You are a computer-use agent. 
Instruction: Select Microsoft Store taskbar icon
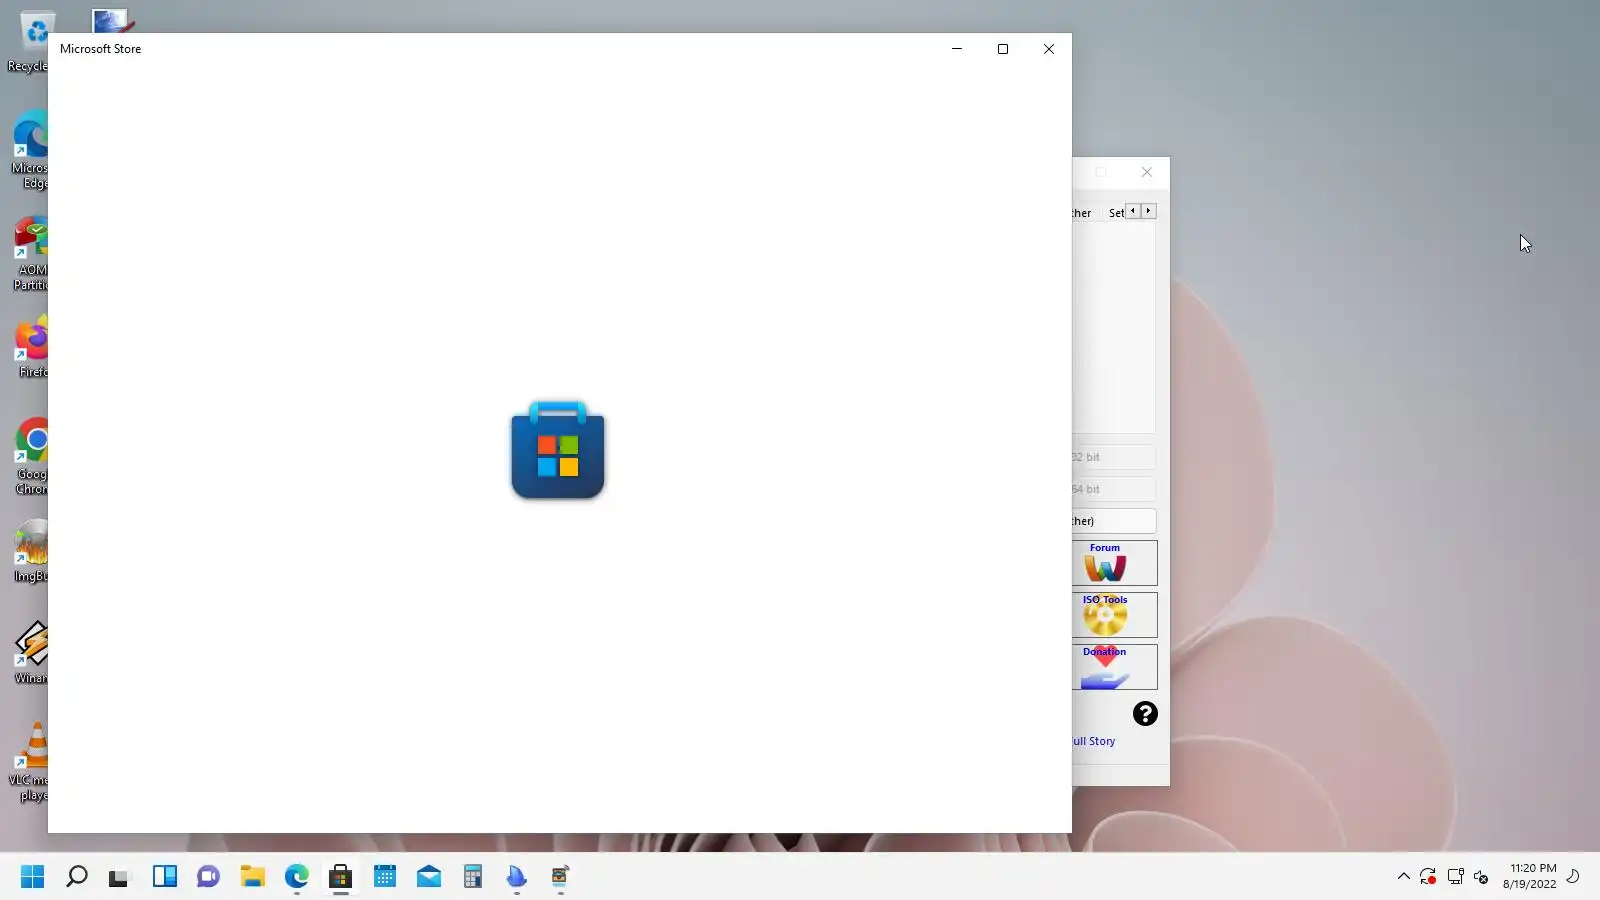coord(340,877)
